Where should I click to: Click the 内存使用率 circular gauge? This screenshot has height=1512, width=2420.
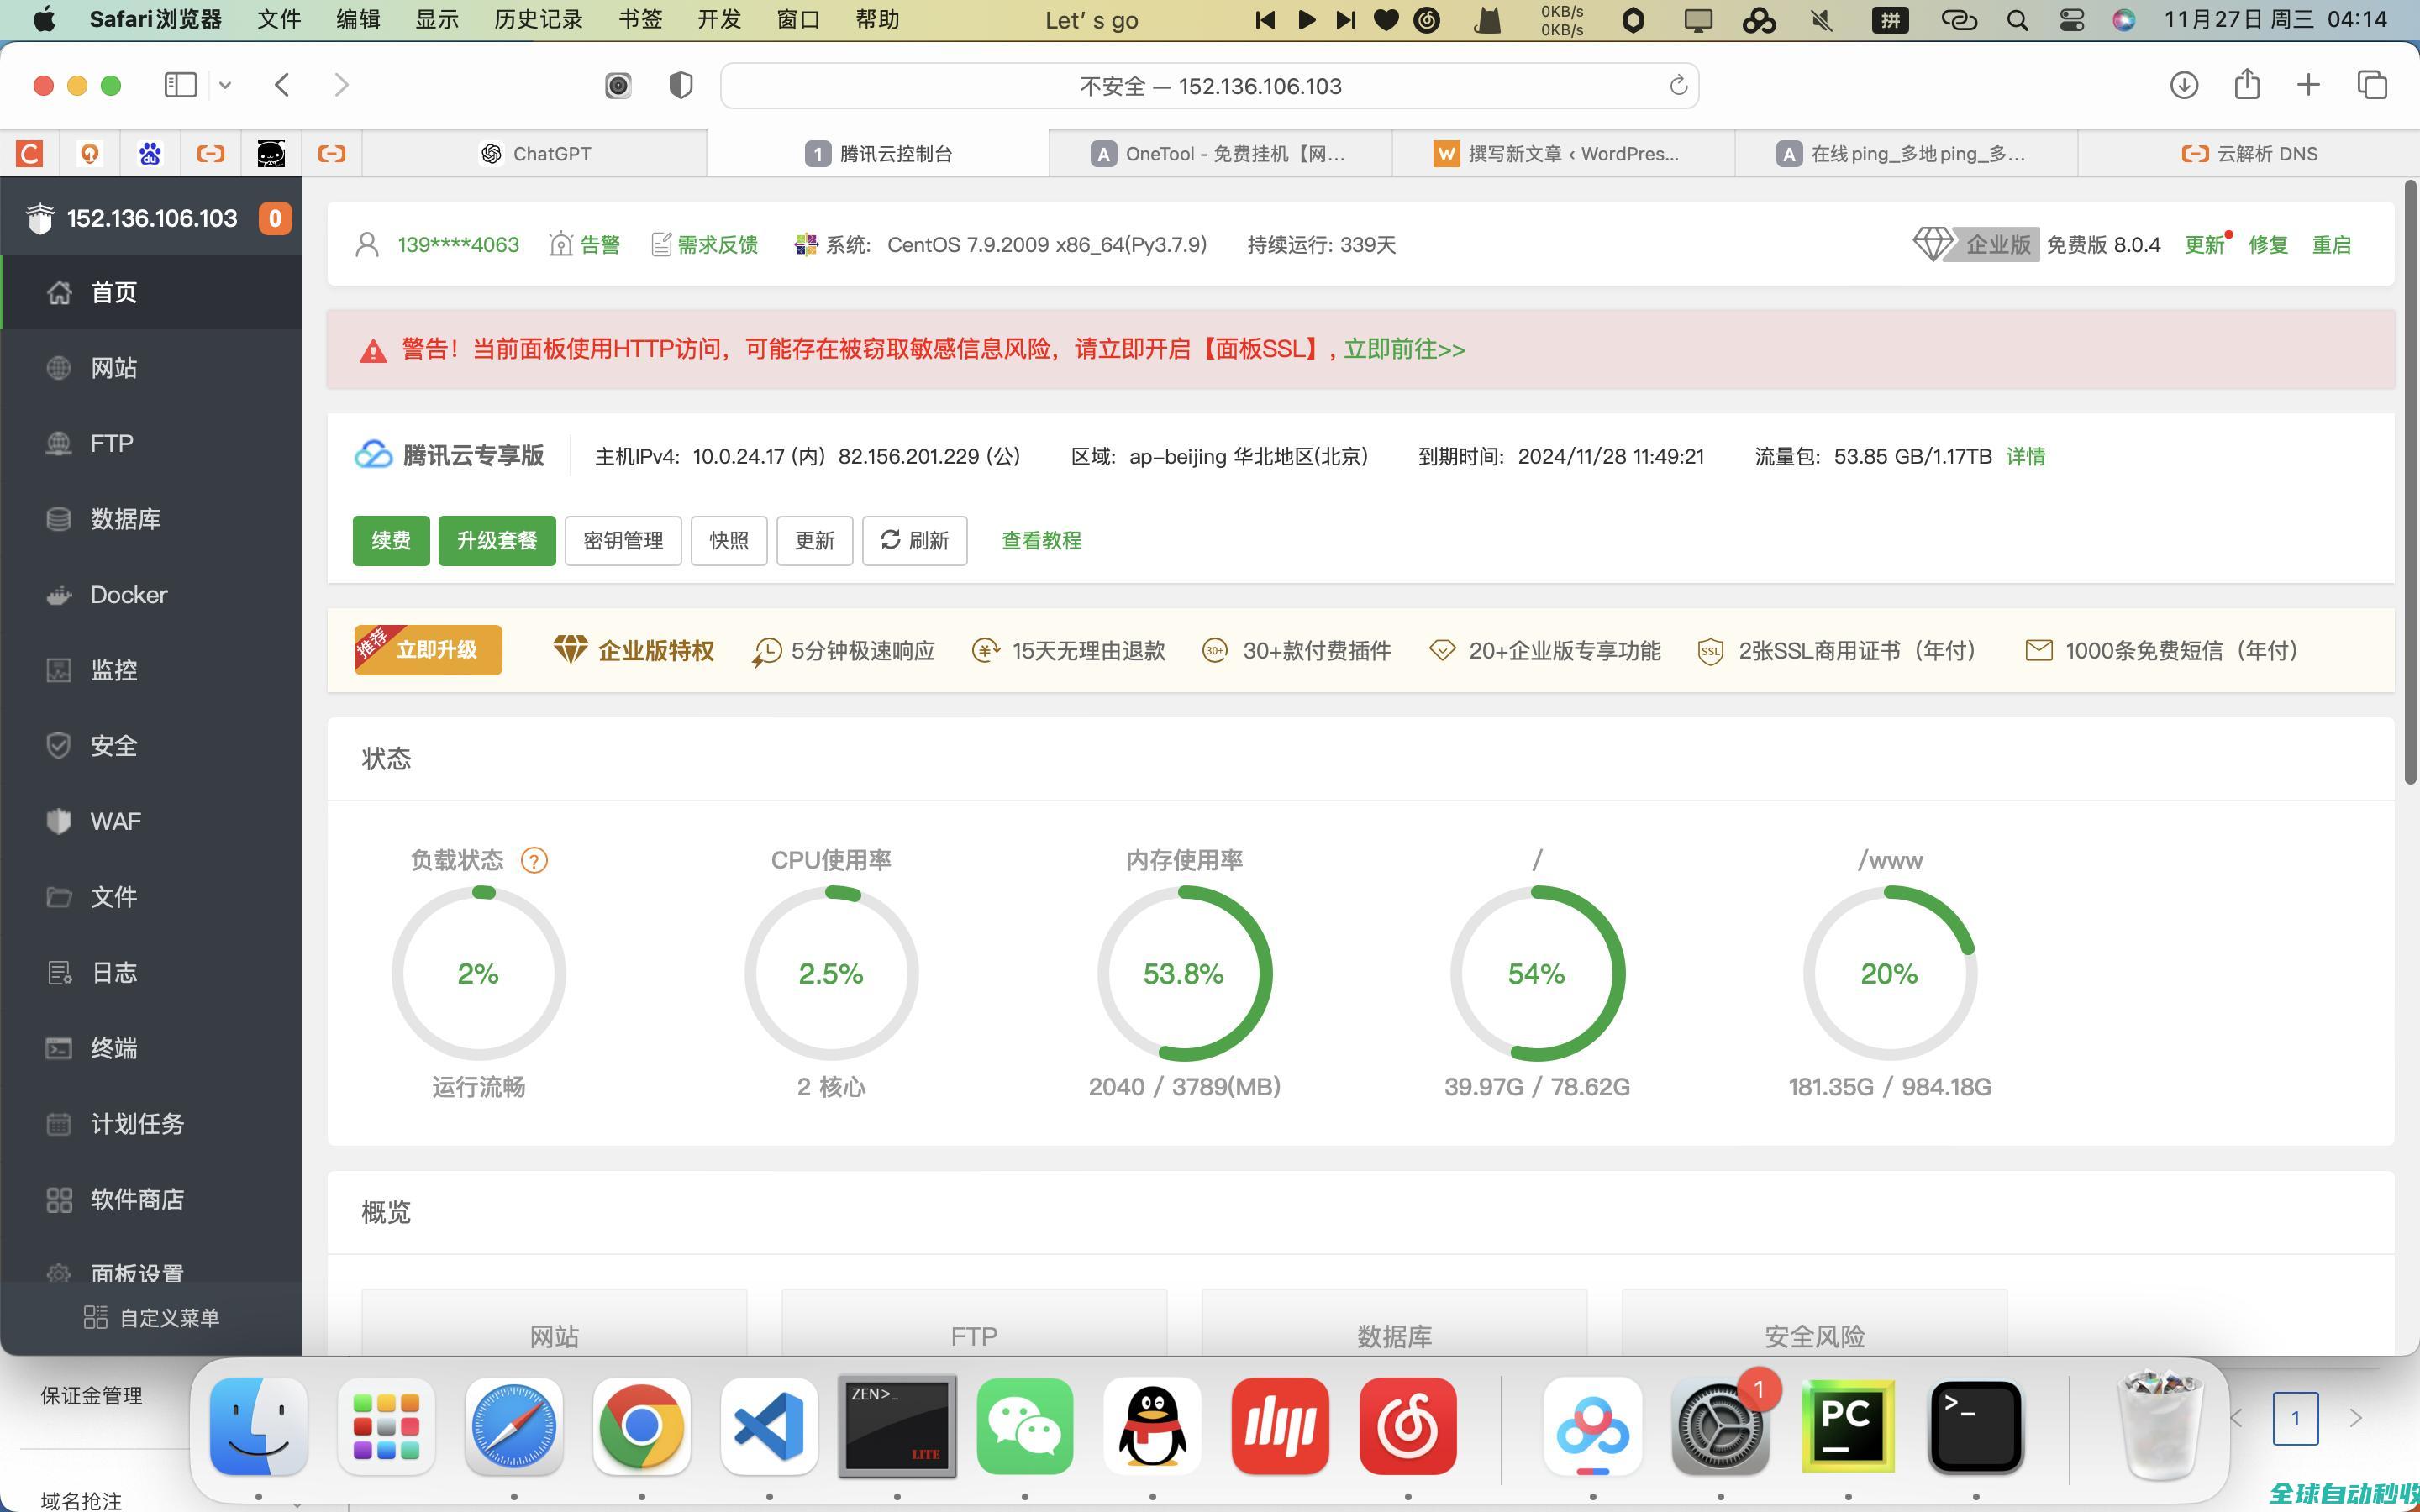point(1184,973)
